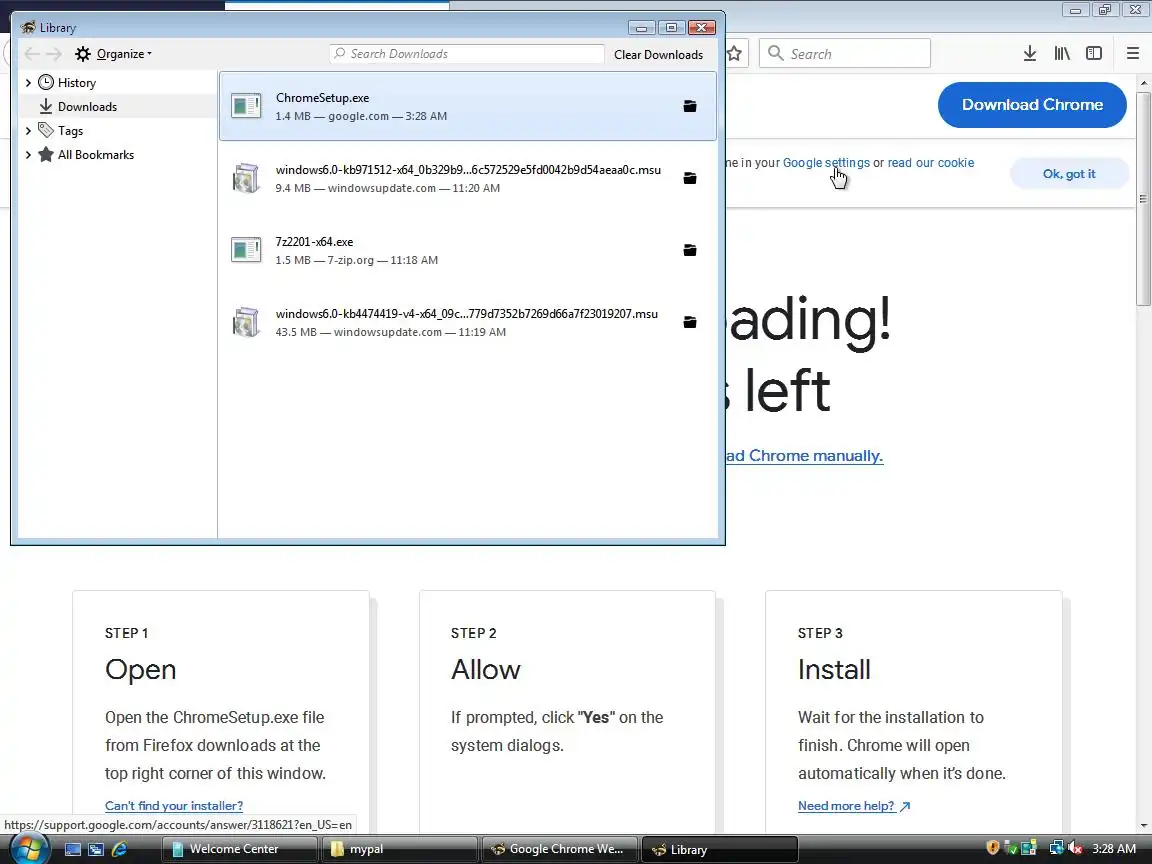The height and width of the screenshot is (864, 1152).
Task: Switch to mypal taskbar button
Action: pos(399,849)
